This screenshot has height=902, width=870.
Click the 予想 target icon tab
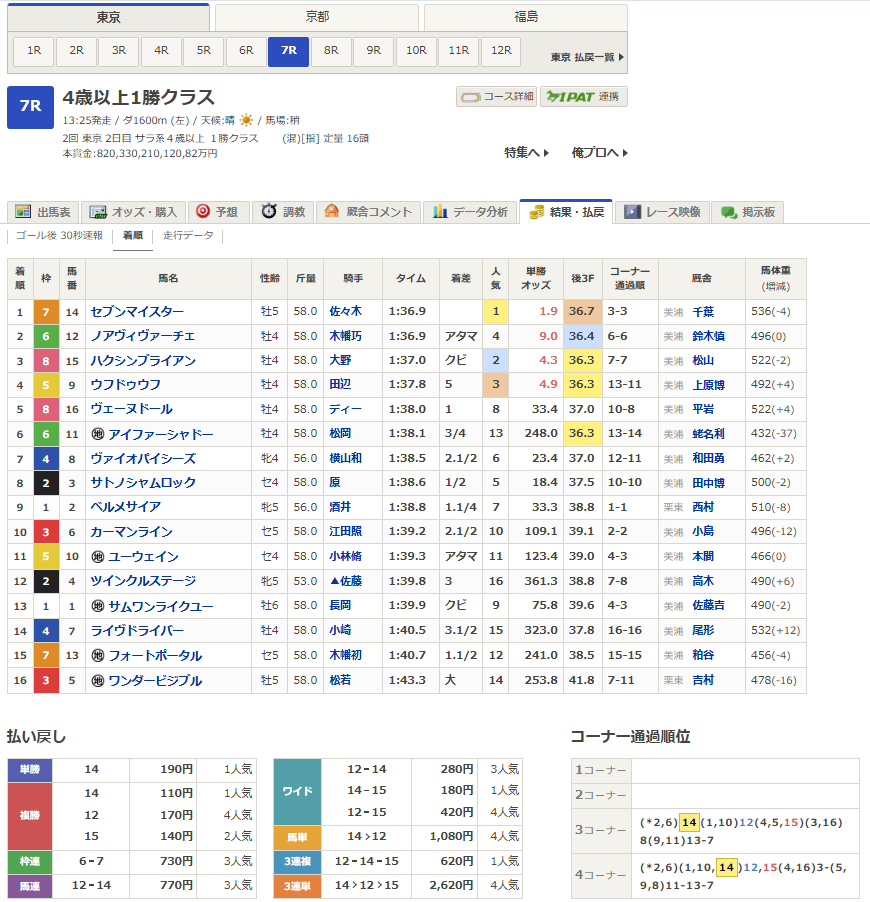203,212
